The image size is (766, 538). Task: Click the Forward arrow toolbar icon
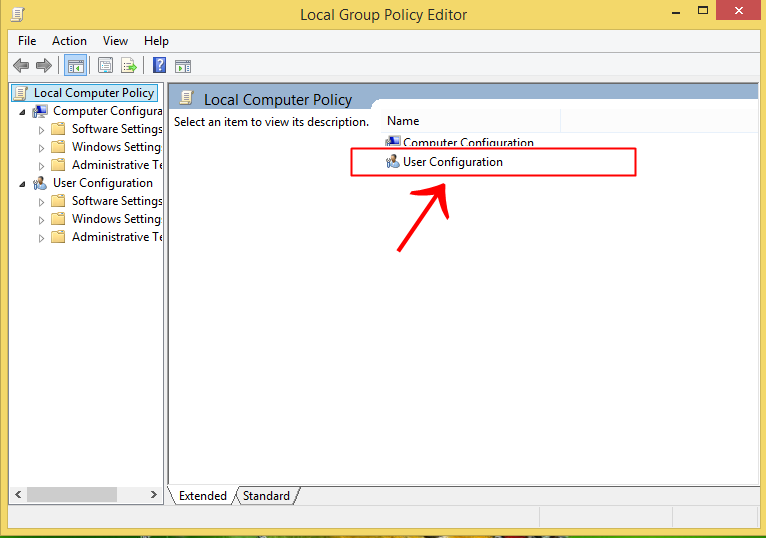point(44,65)
